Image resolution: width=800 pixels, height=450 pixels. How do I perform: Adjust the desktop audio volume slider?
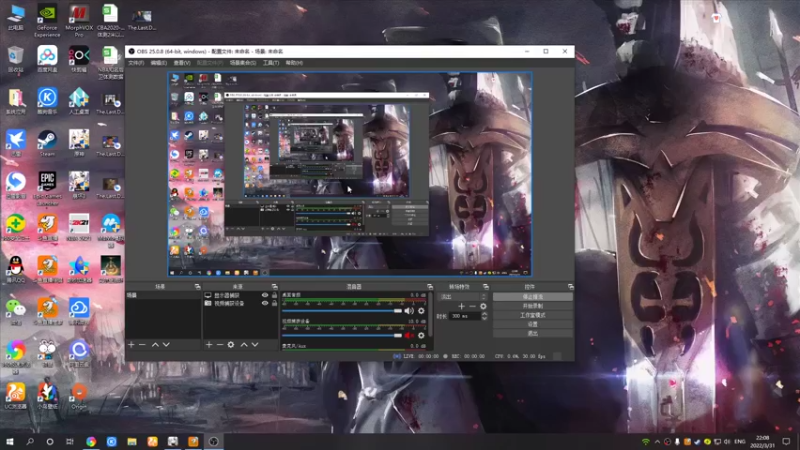coord(342,311)
